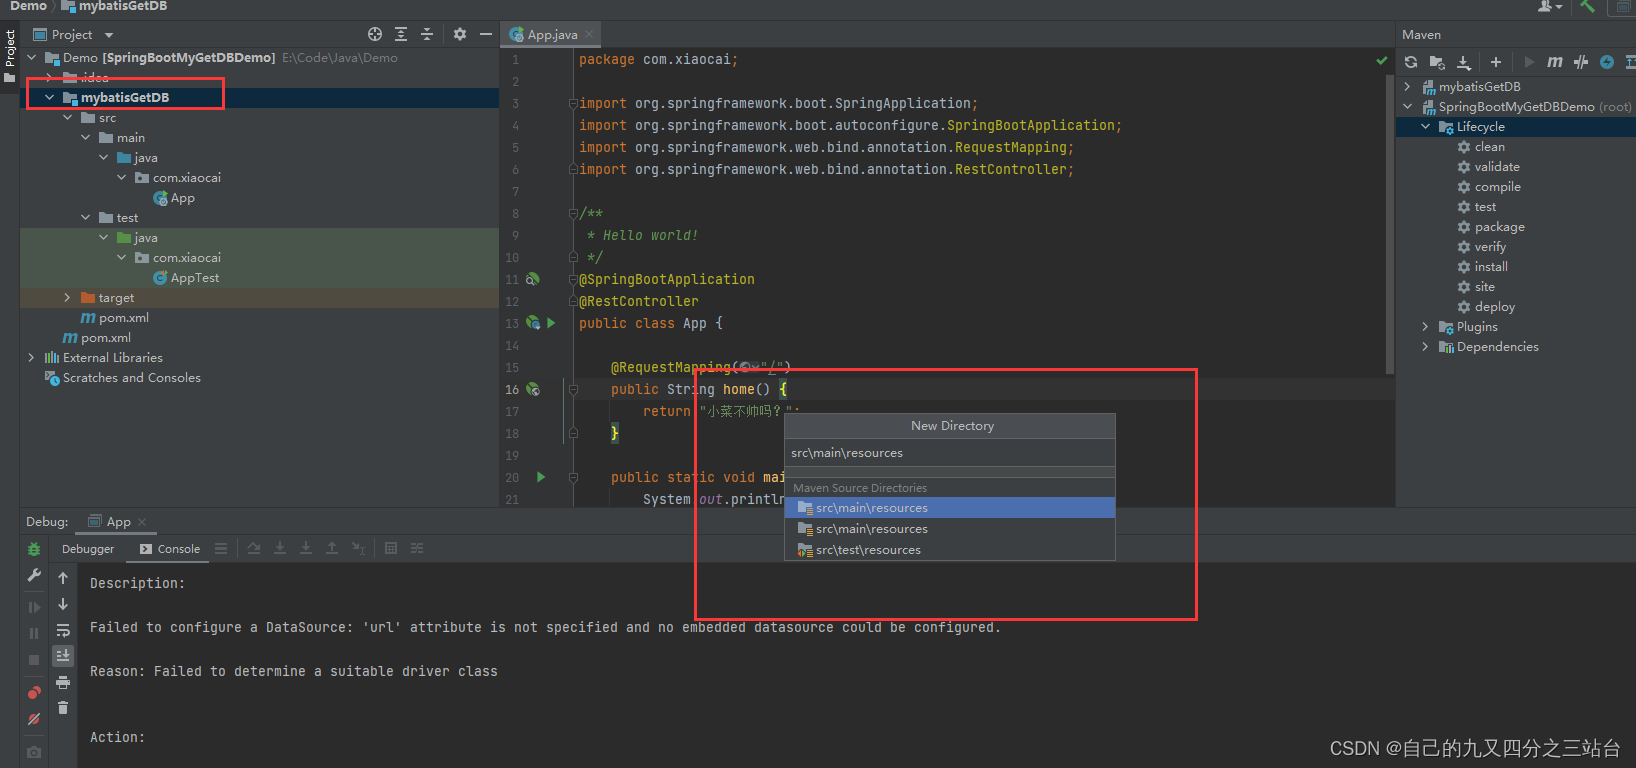1636x768 pixels.
Task: Close App.java editor tab
Action: (589, 34)
